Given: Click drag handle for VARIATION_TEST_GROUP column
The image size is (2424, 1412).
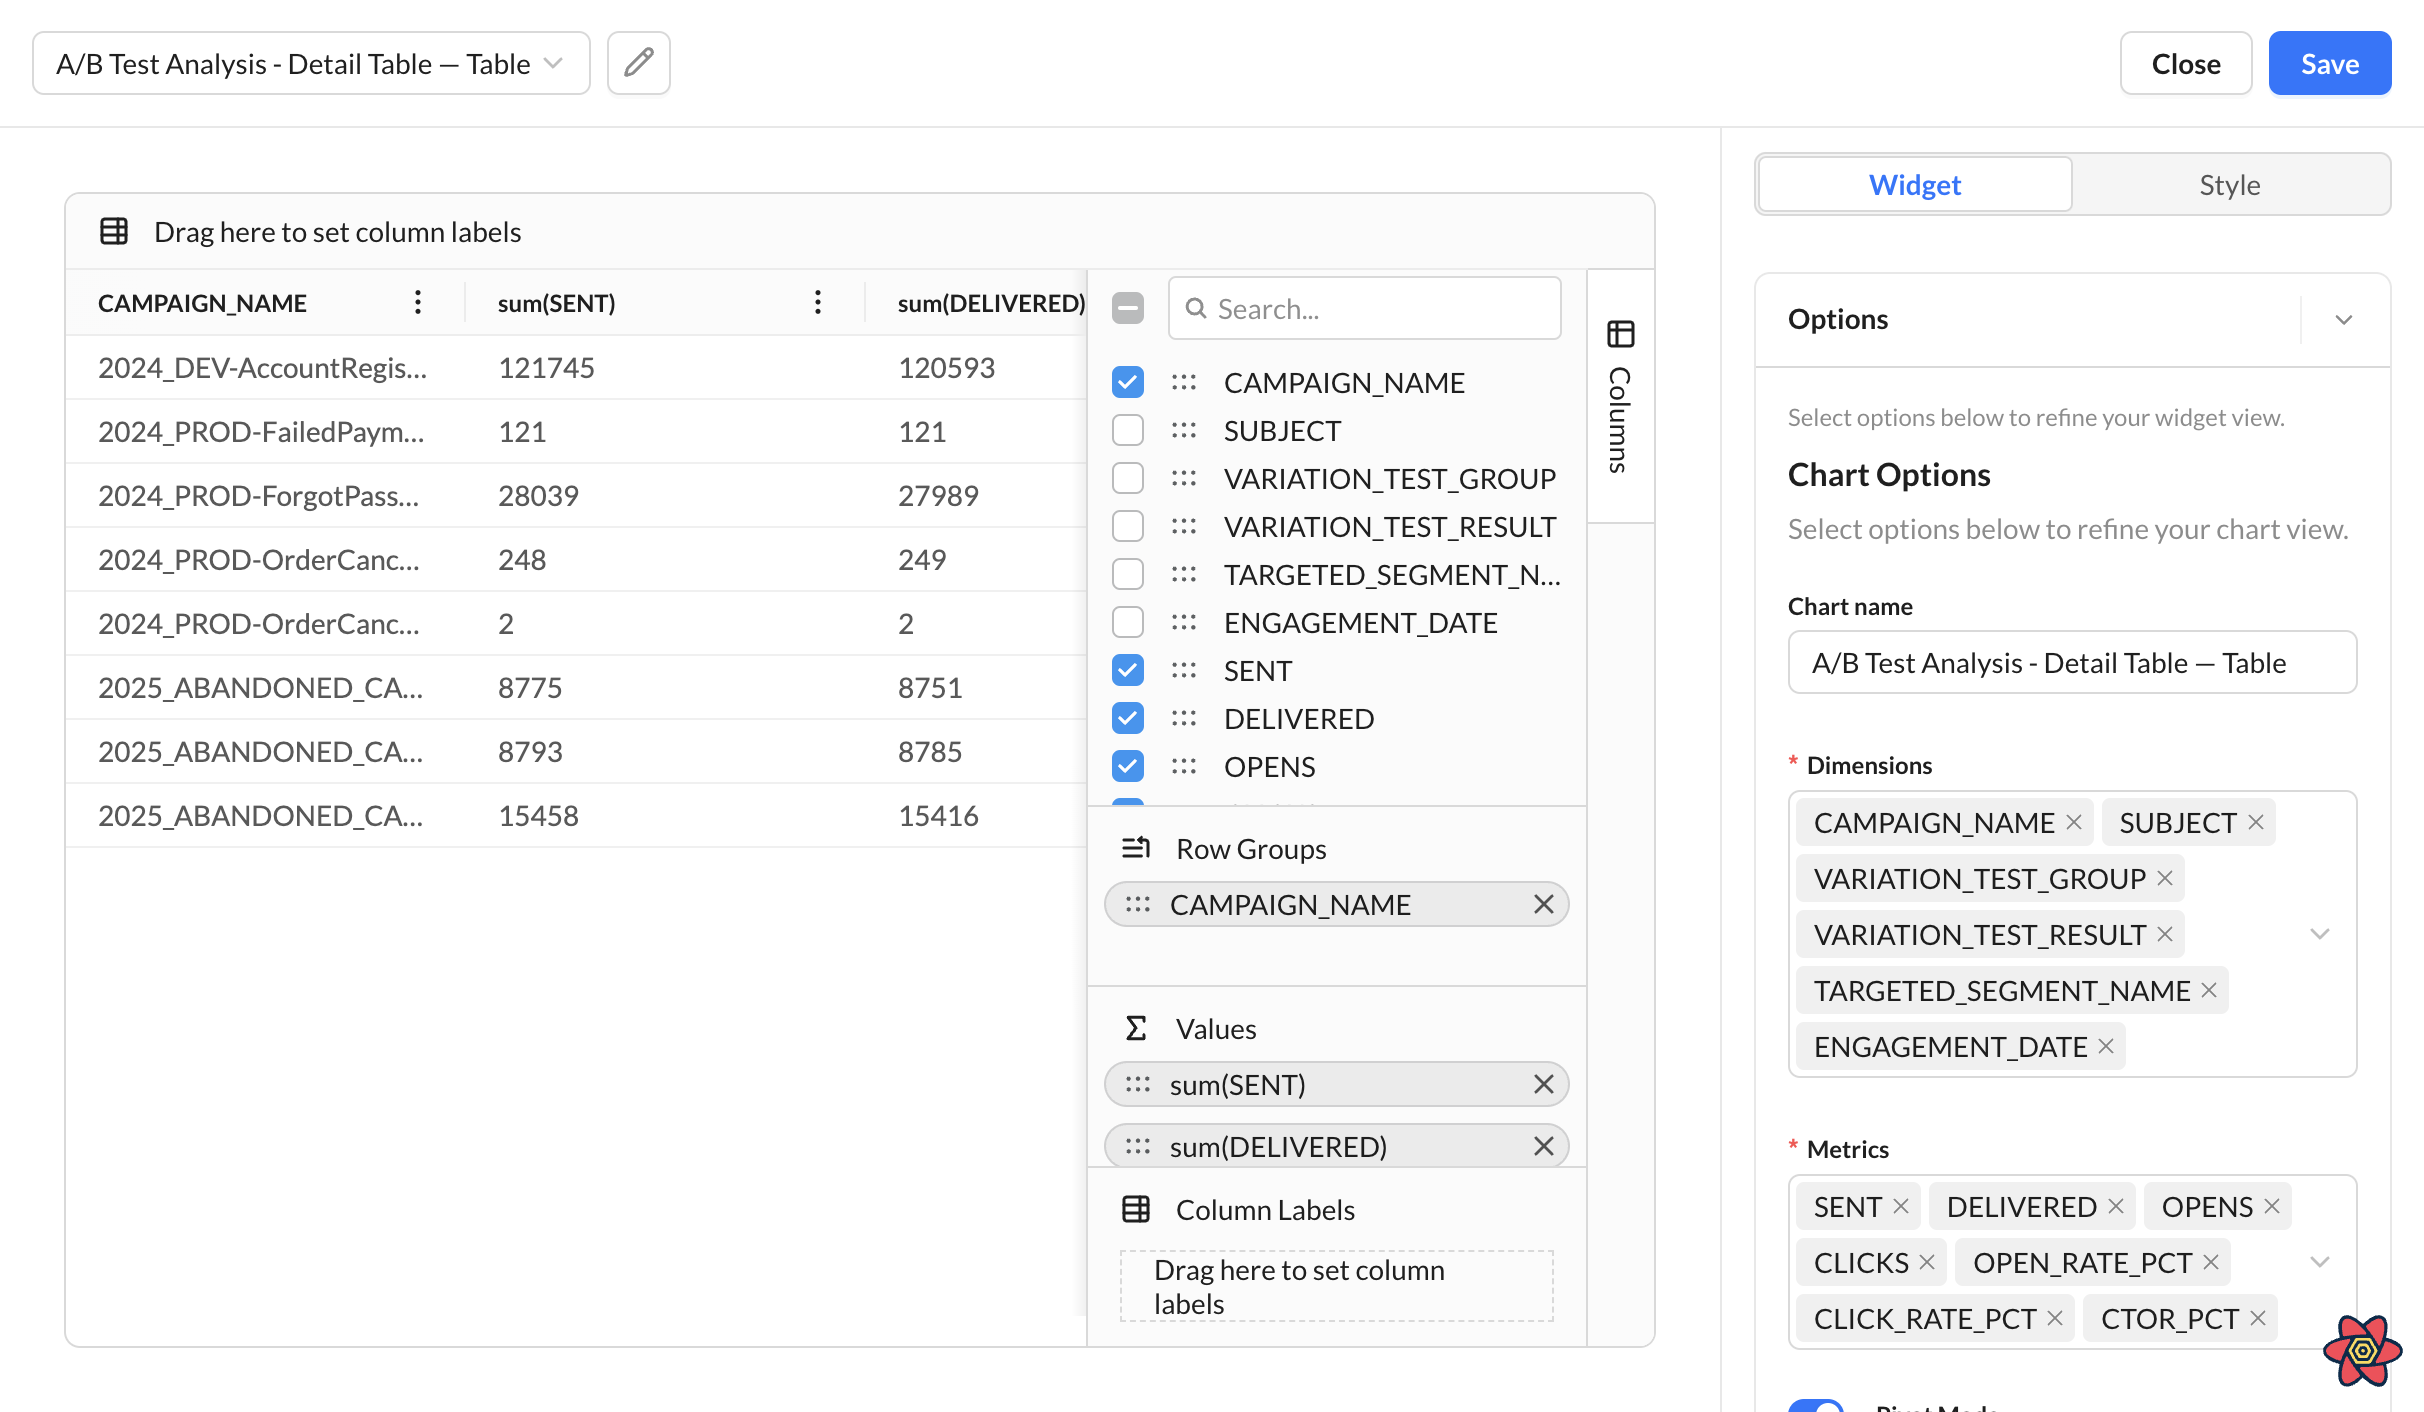Looking at the screenshot, I should [x=1184, y=478].
